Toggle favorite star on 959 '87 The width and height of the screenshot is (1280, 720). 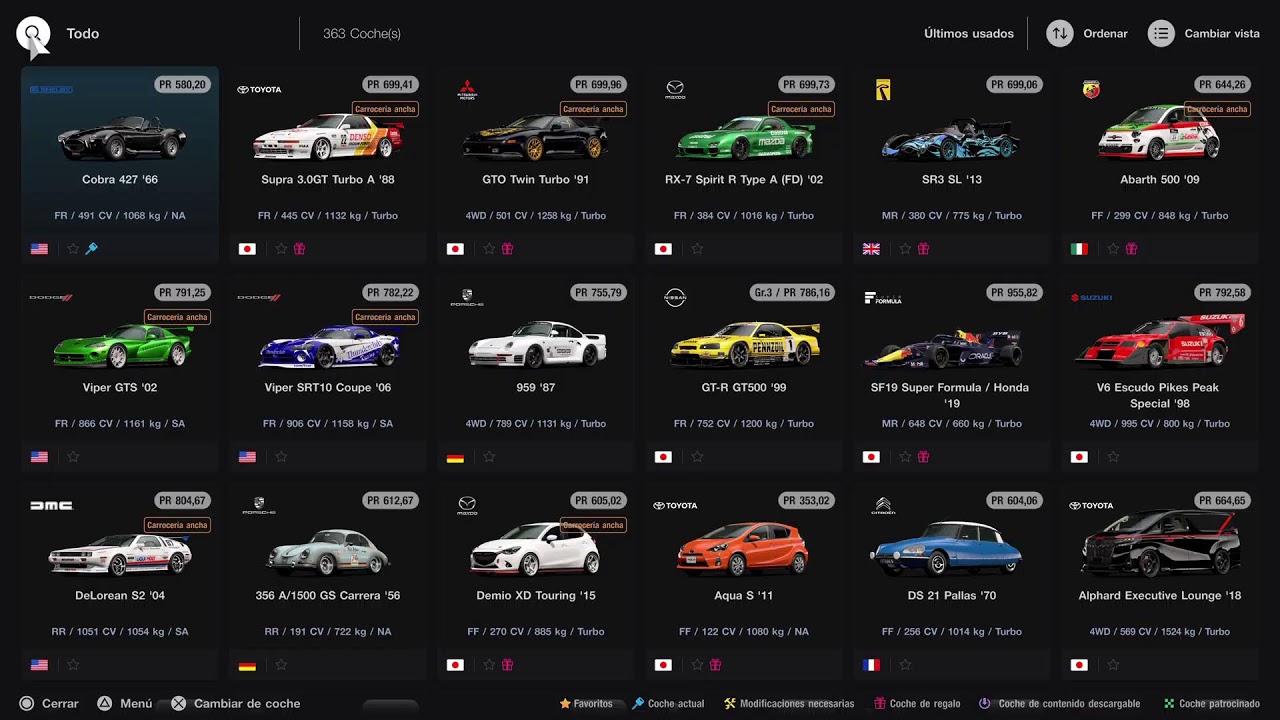[489, 457]
